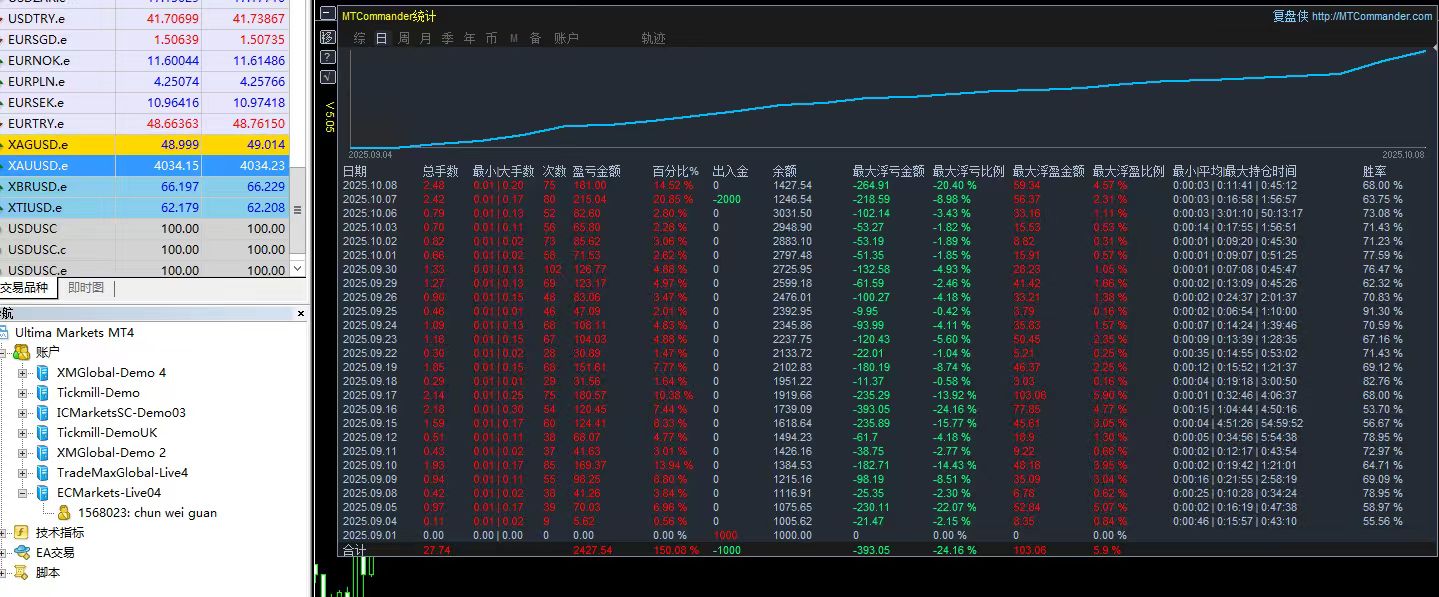
Task: Click the 移 move panel icon
Action: (327, 37)
